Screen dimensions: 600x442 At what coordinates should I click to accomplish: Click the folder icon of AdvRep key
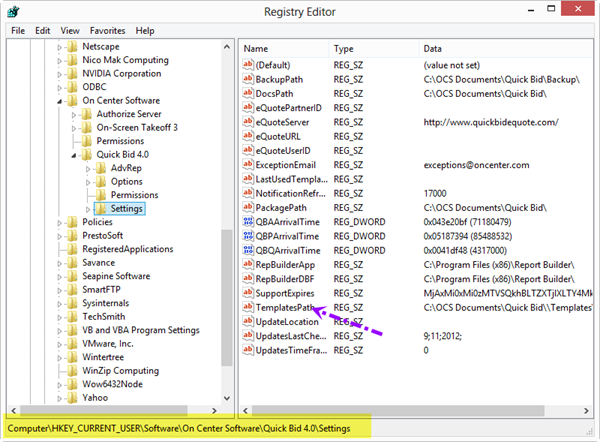[x=101, y=168]
